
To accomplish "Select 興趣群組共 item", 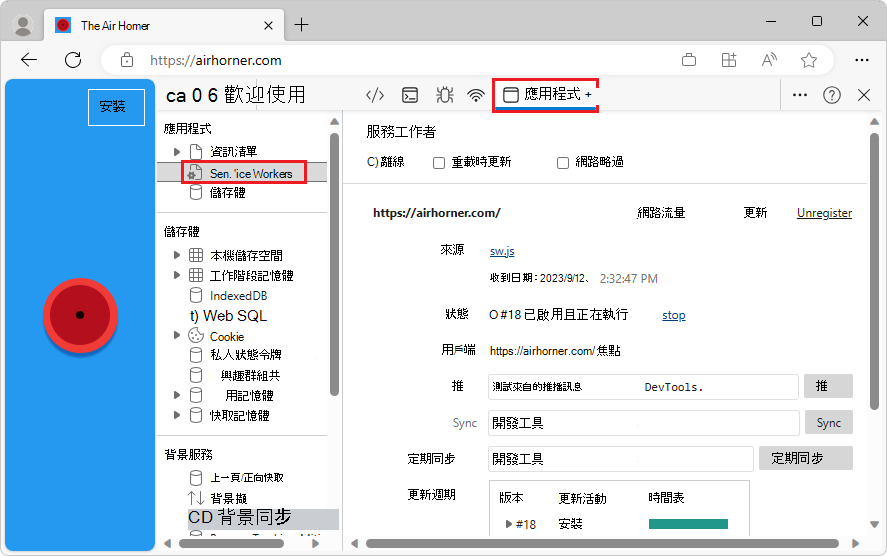I will (x=250, y=376).
